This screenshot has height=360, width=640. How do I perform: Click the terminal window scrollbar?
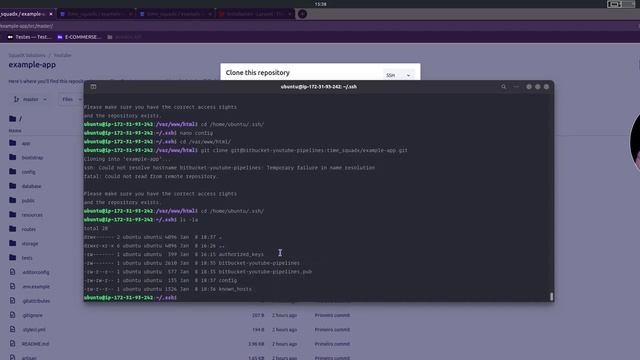click(551, 296)
